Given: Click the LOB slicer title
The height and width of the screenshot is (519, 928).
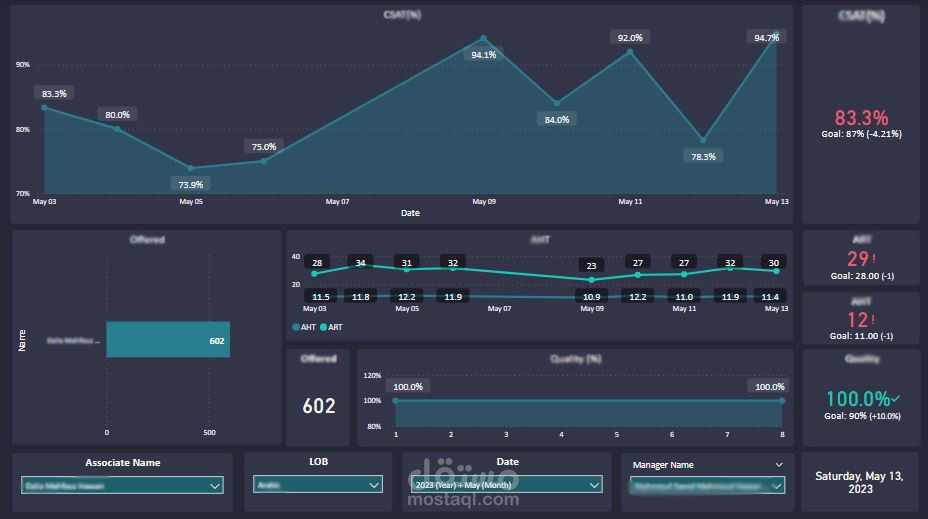Looking at the screenshot, I should (x=318, y=462).
